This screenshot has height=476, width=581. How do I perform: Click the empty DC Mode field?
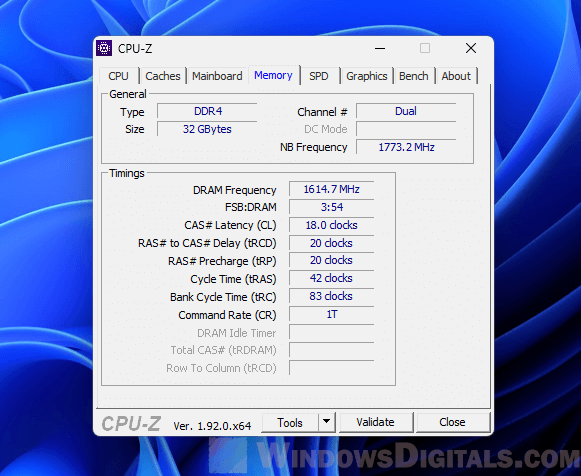(406, 129)
